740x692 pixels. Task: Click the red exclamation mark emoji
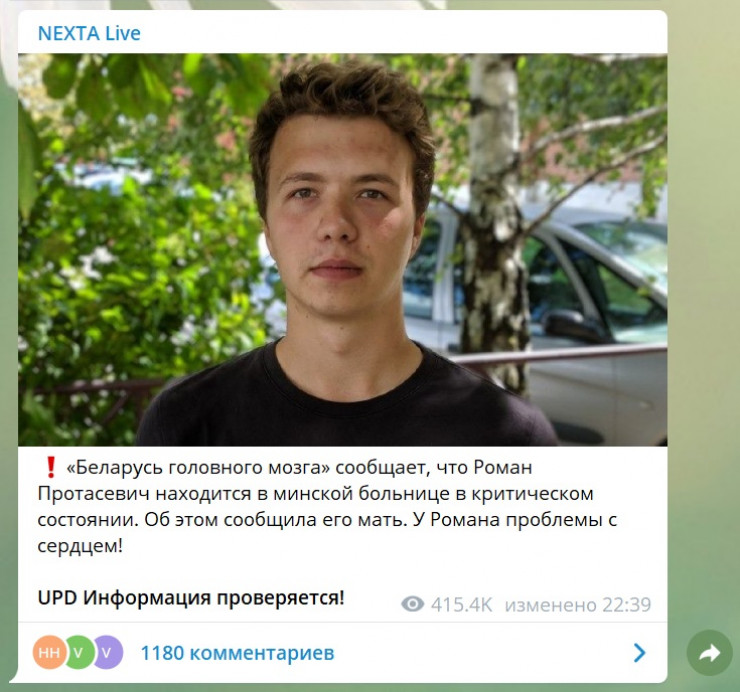tap(50, 467)
